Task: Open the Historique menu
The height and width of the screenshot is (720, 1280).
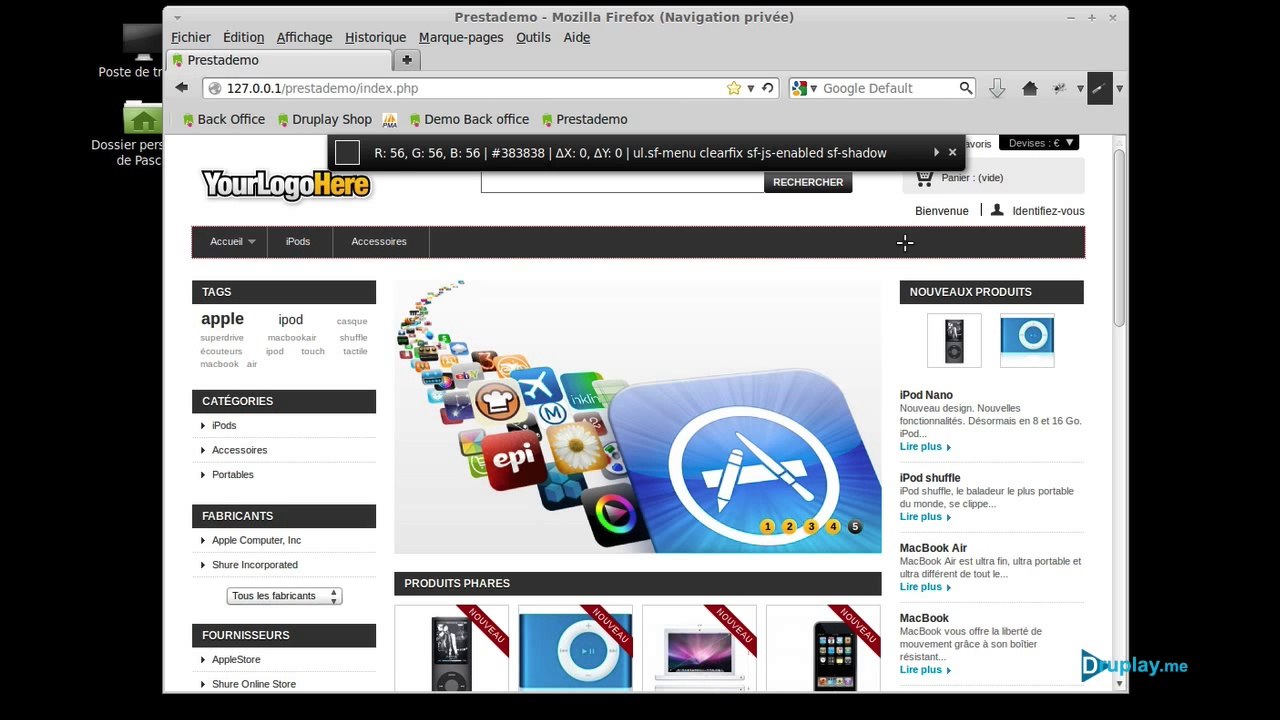Action: (375, 37)
